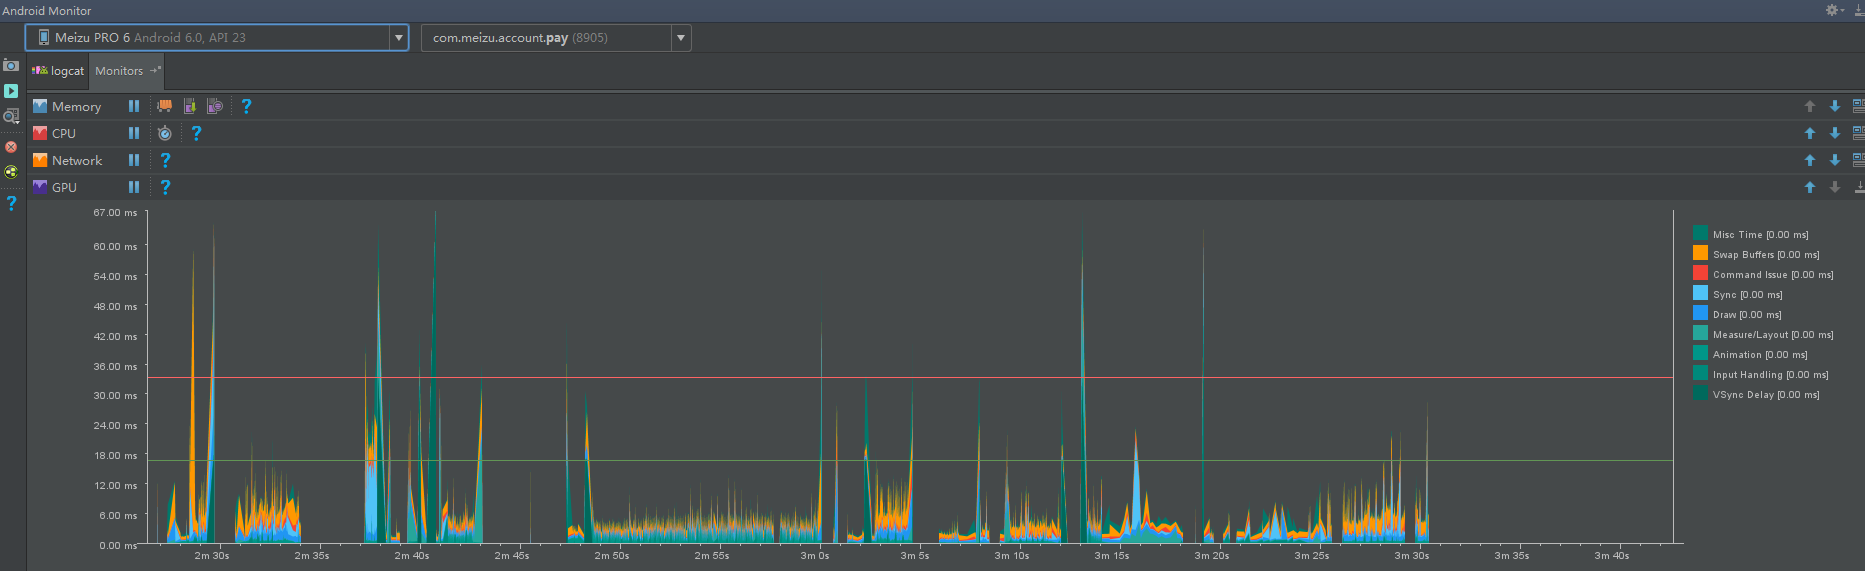Image resolution: width=1865 pixels, height=571 pixels.
Task: Move Network monitor up with arrow
Action: [1810, 160]
